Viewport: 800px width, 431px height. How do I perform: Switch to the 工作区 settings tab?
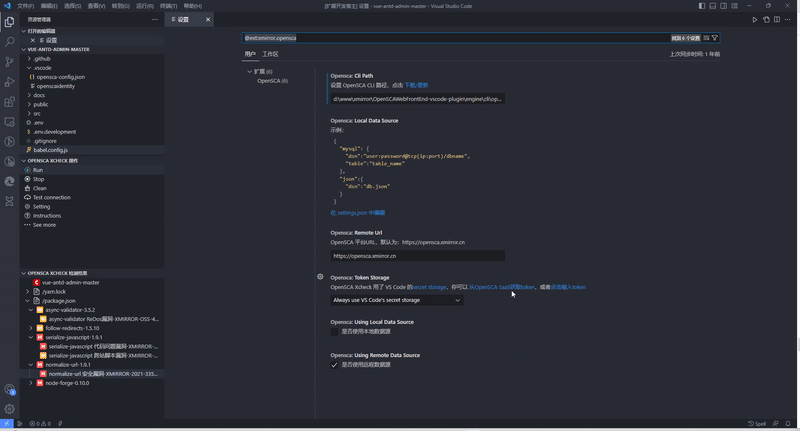pos(270,54)
